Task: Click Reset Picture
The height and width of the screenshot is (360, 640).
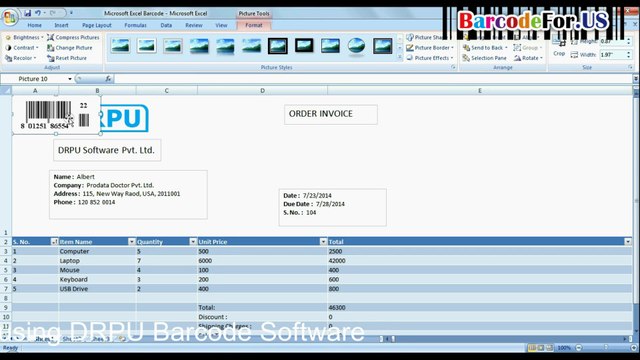Action: pyautogui.click(x=67, y=58)
